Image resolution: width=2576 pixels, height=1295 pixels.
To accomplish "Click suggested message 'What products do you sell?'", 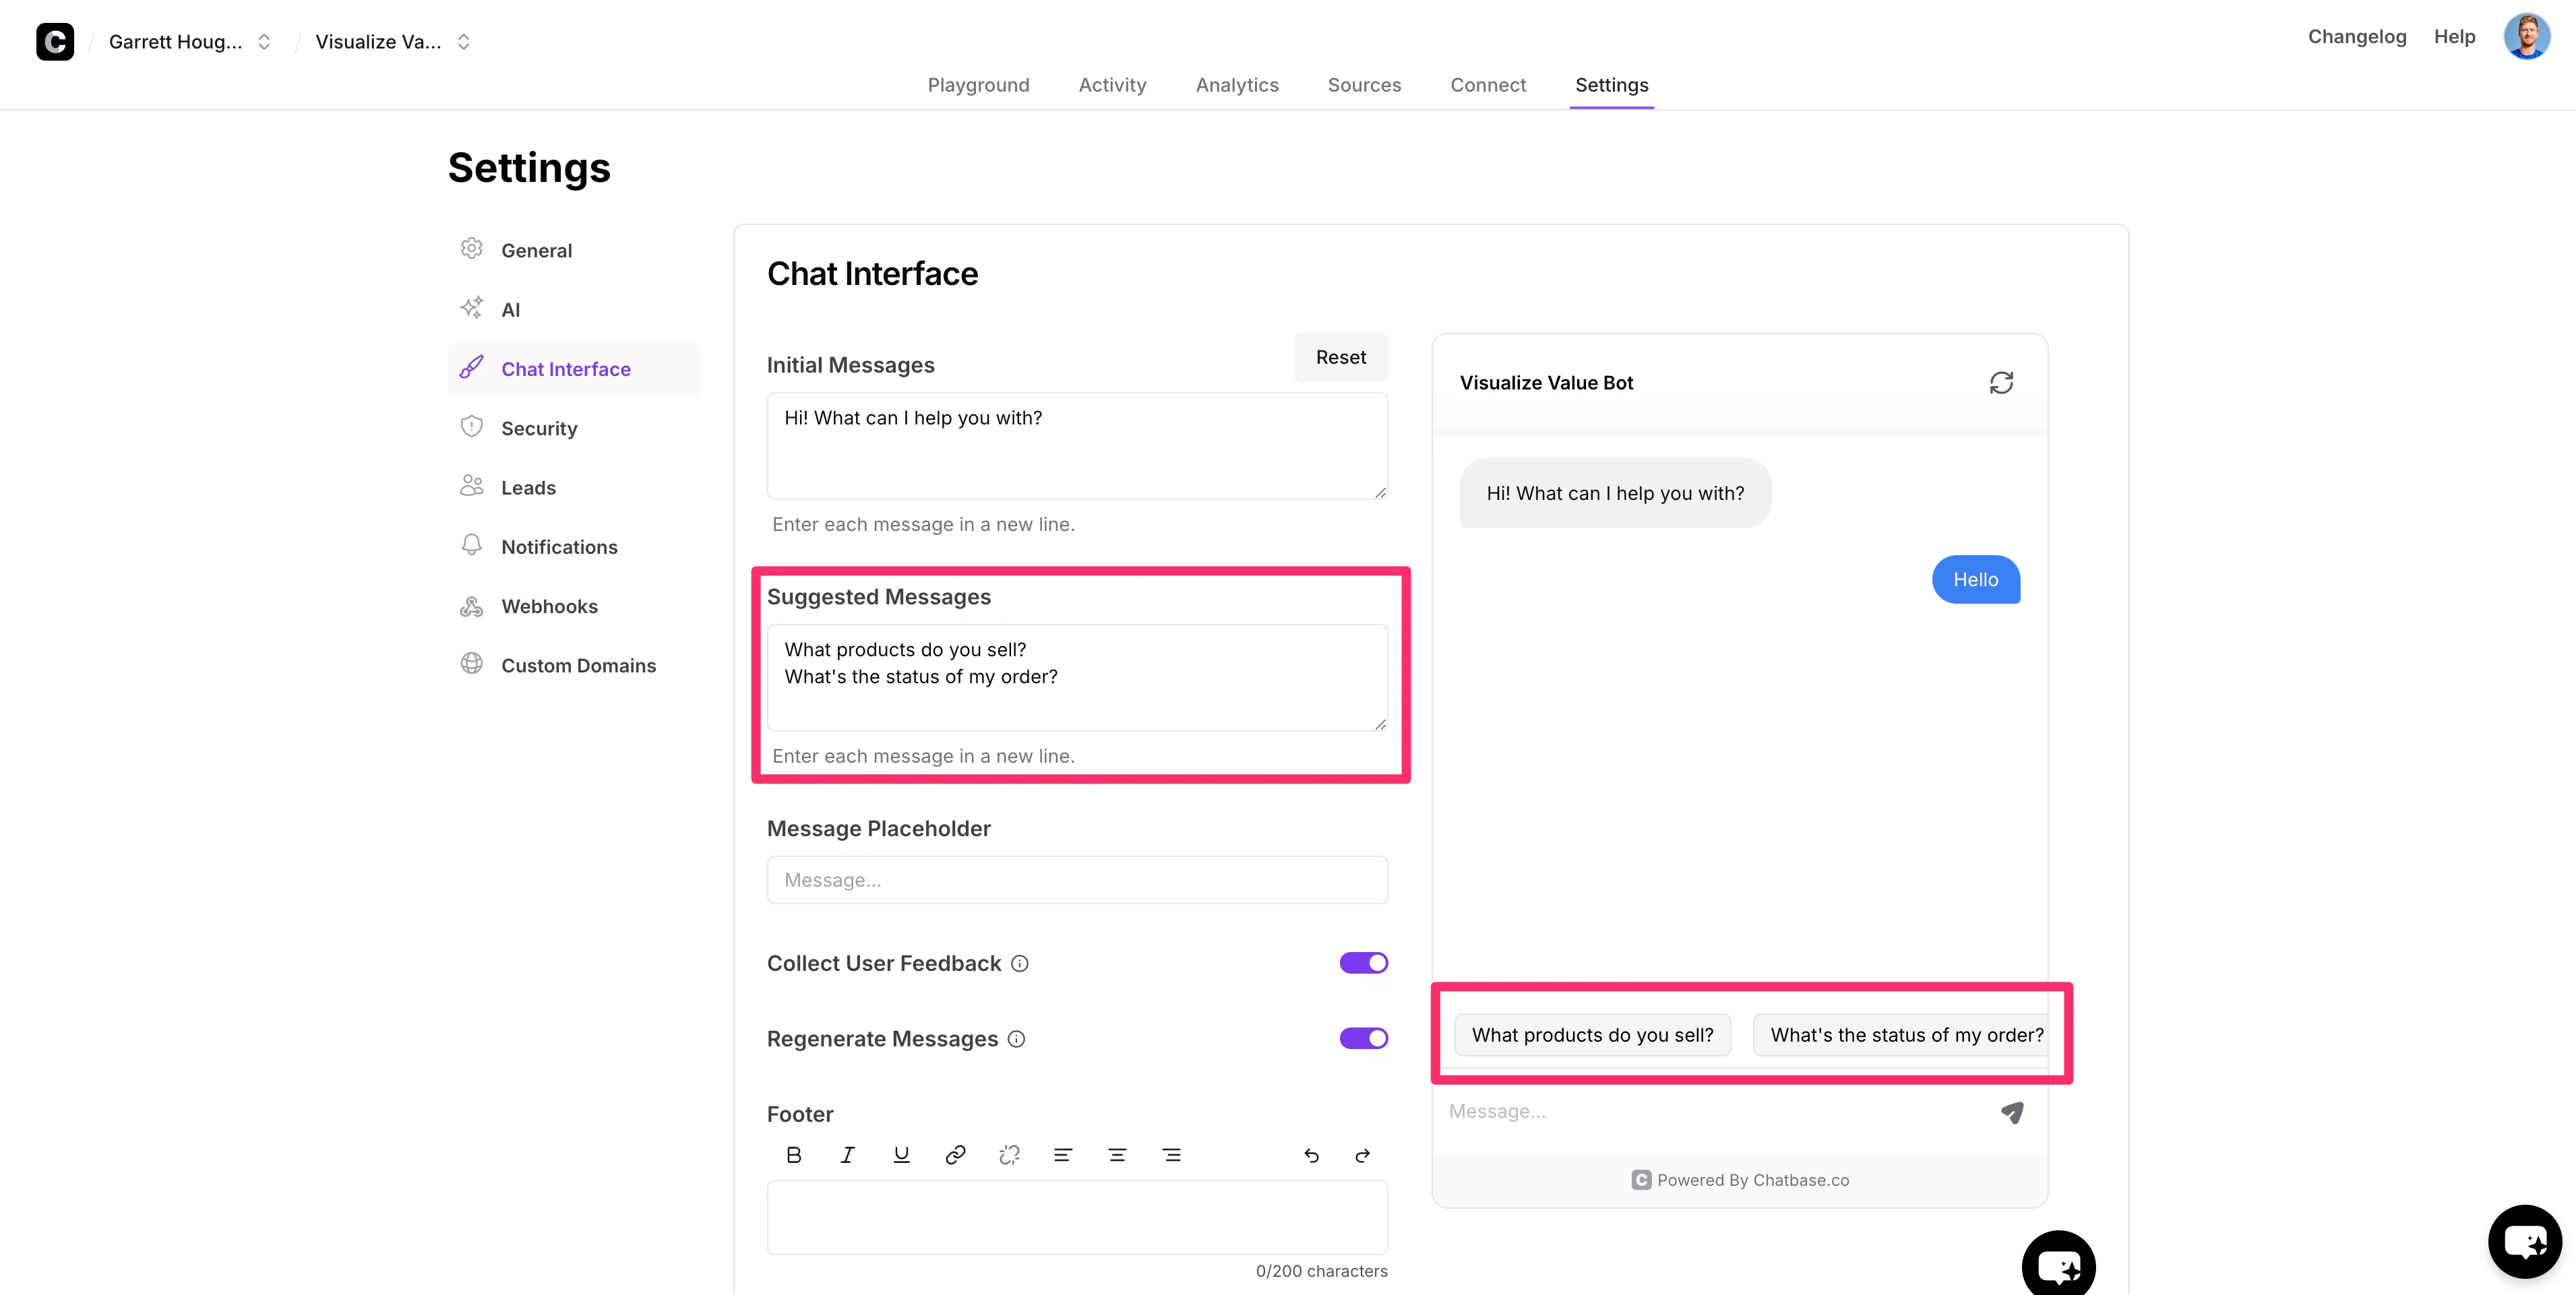I will coord(1592,1035).
